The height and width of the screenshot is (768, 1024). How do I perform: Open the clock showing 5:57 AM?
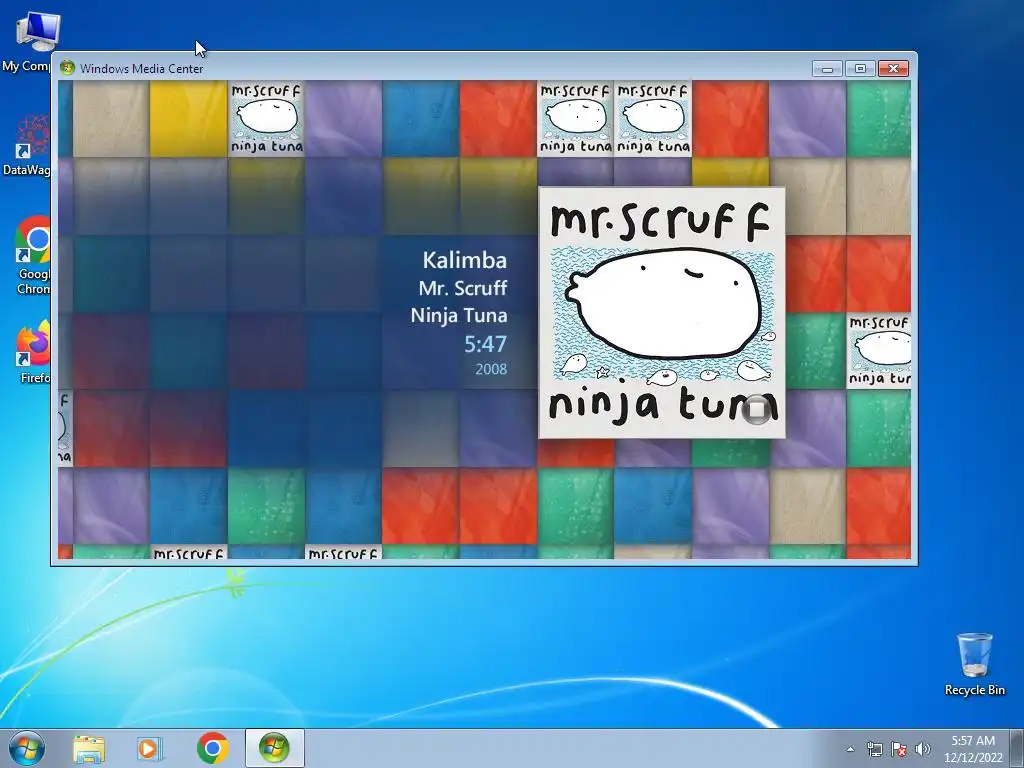973,749
